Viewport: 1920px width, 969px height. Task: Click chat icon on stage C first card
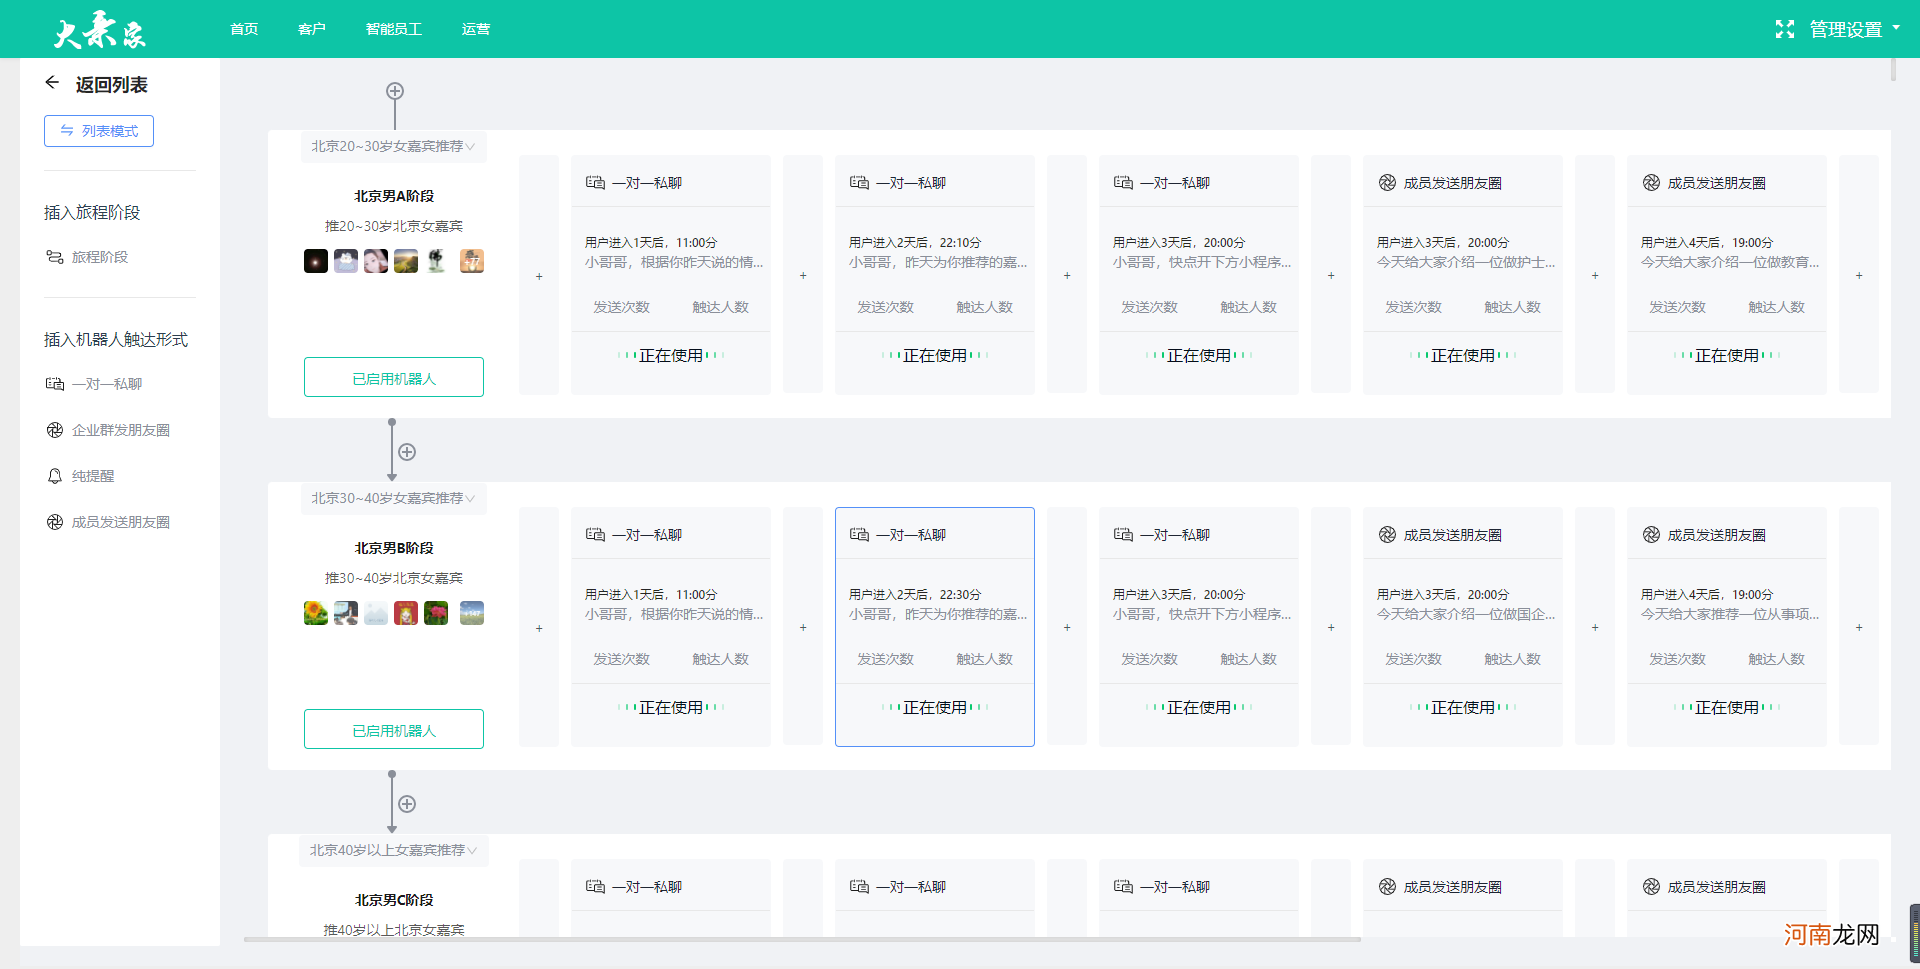point(595,887)
